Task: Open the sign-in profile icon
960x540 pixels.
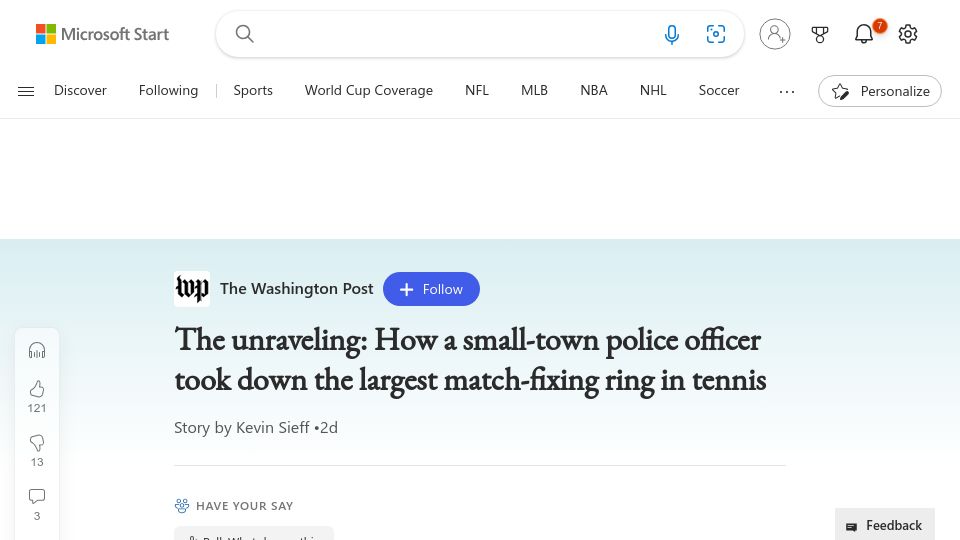Action: pyautogui.click(x=774, y=34)
